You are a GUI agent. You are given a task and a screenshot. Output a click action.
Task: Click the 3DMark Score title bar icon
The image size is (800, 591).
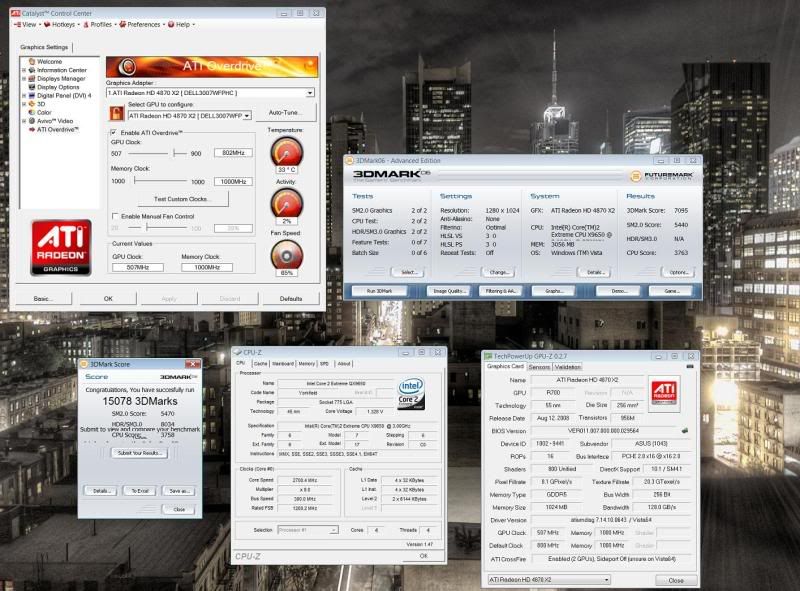pyautogui.click(x=84, y=364)
